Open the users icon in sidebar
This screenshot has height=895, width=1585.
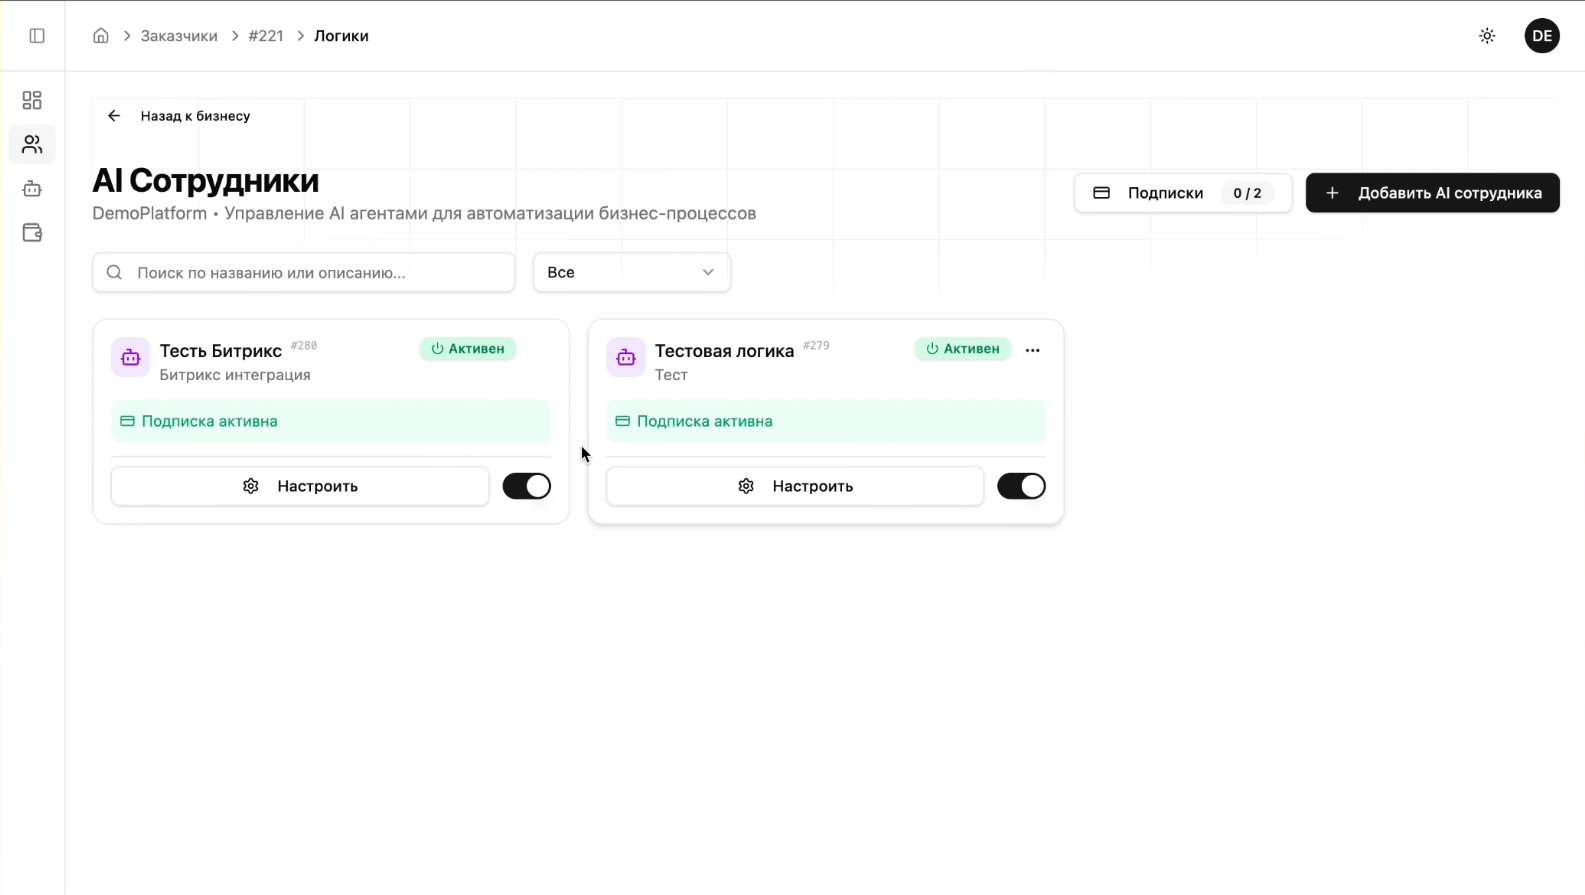tap(32, 145)
